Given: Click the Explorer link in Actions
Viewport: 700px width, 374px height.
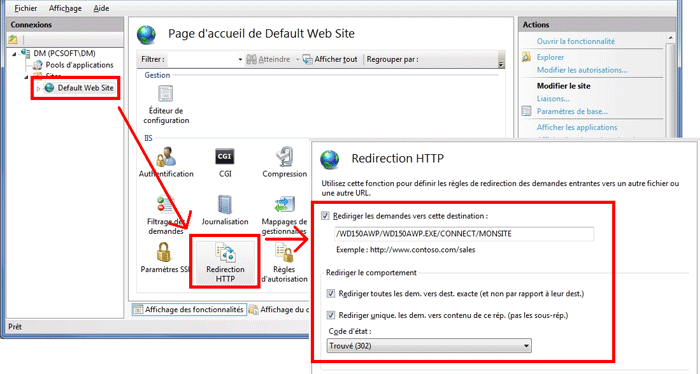Looking at the screenshot, I should click(x=550, y=57).
